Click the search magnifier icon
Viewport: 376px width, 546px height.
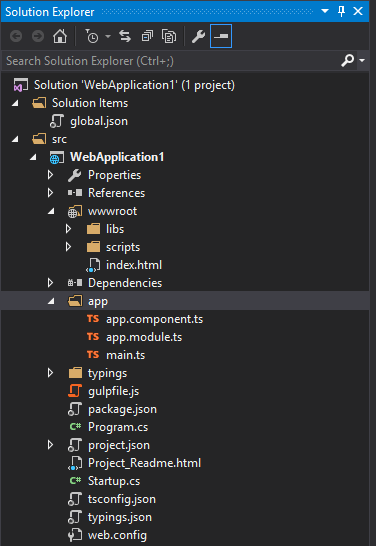[x=347, y=61]
